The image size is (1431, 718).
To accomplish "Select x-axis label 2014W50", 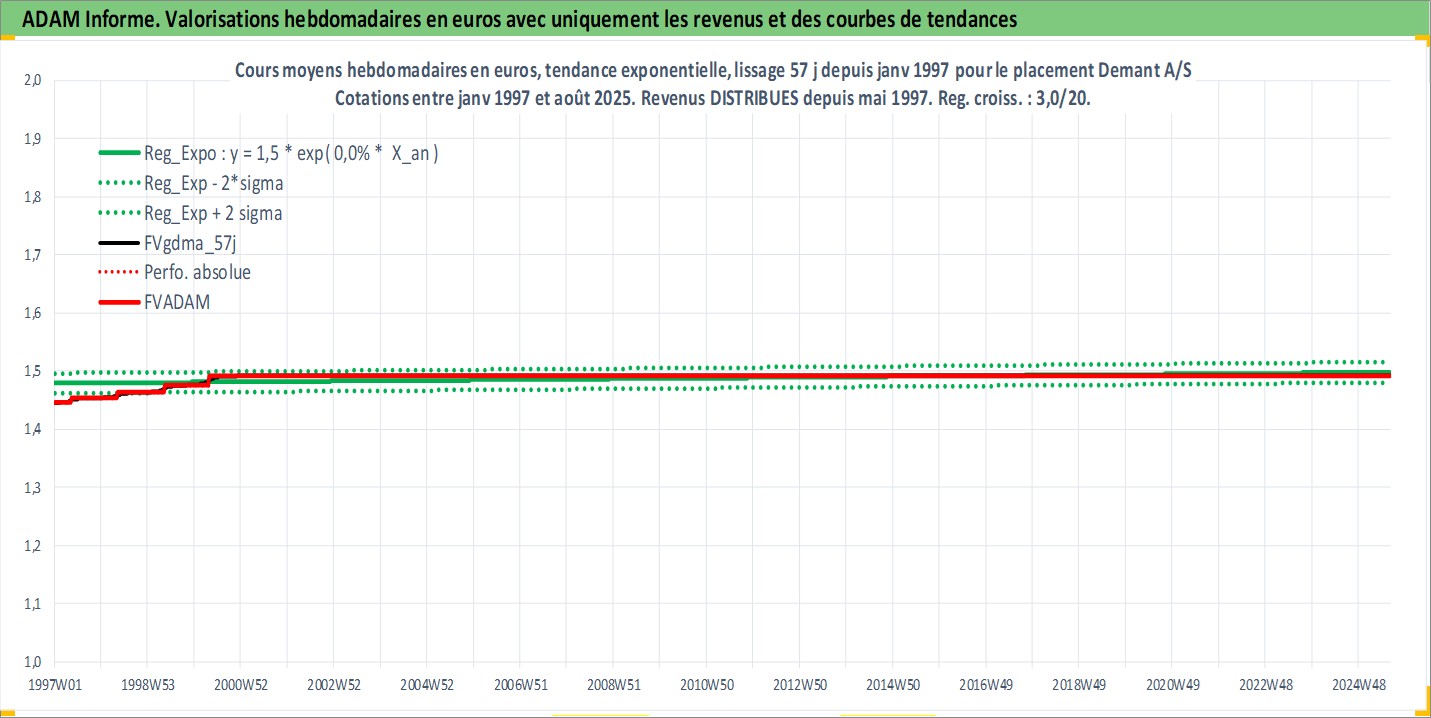I will [893, 685].
